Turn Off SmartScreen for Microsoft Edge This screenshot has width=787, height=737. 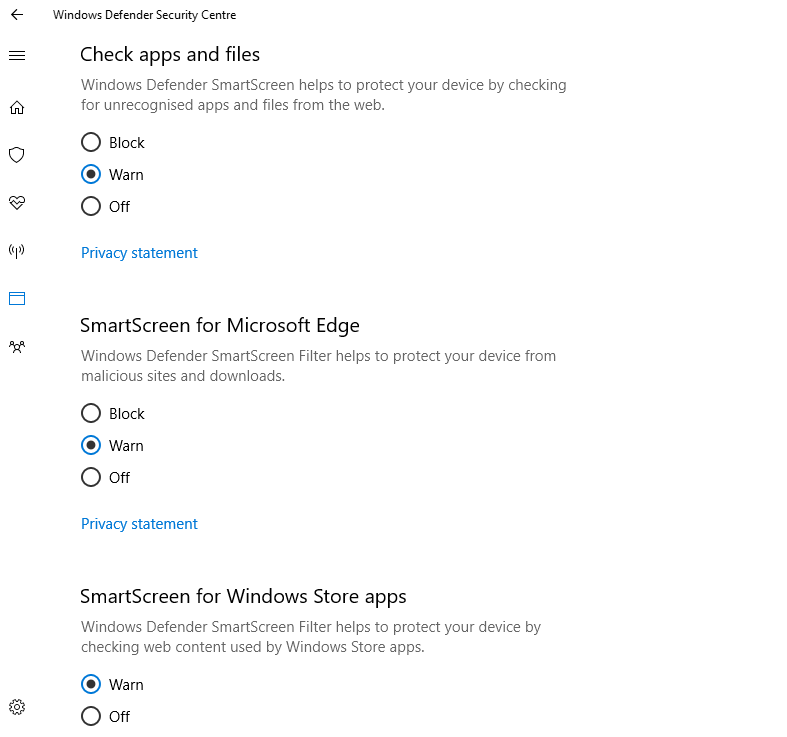click(x=91, y=478)
